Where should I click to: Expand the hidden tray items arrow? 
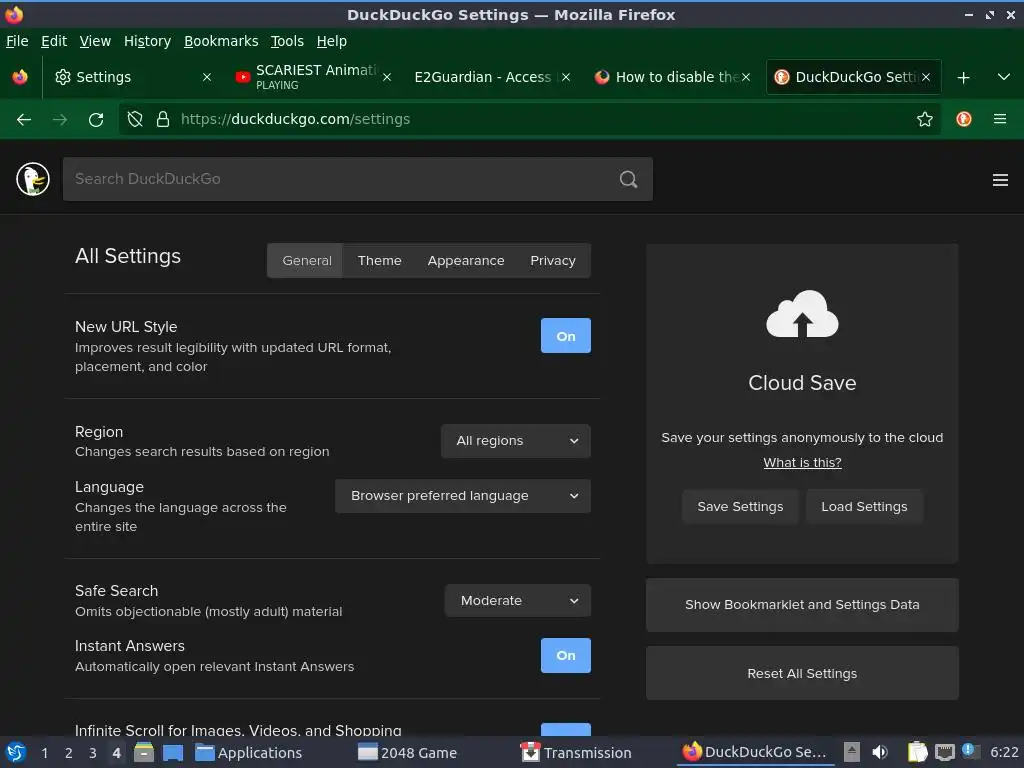(851, 752)
